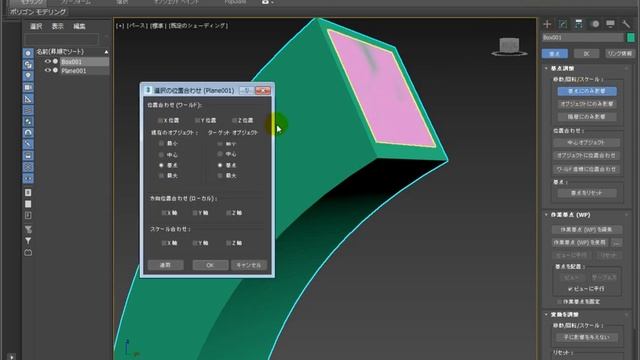640x360 pixels.
Task: Enable Z位置 checkbox in Align dialog
Action: [x=234, y=120]
